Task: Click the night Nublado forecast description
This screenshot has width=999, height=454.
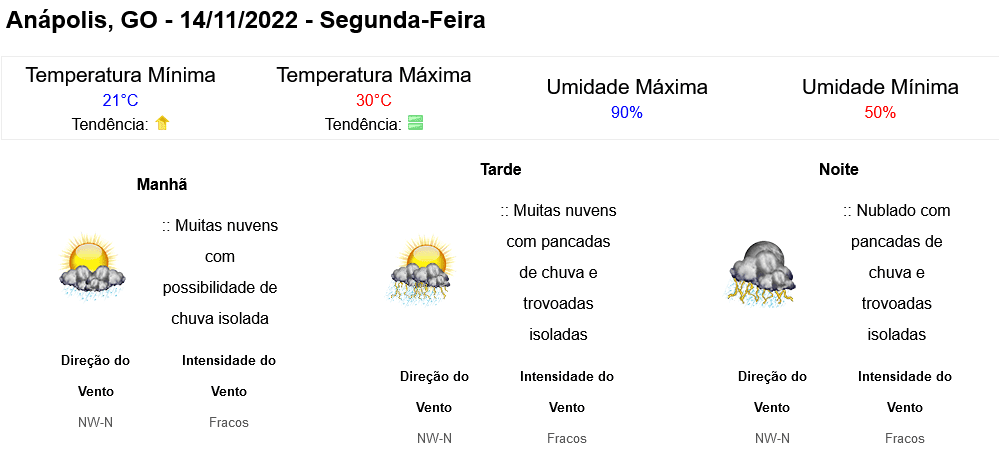Action: 896,273
